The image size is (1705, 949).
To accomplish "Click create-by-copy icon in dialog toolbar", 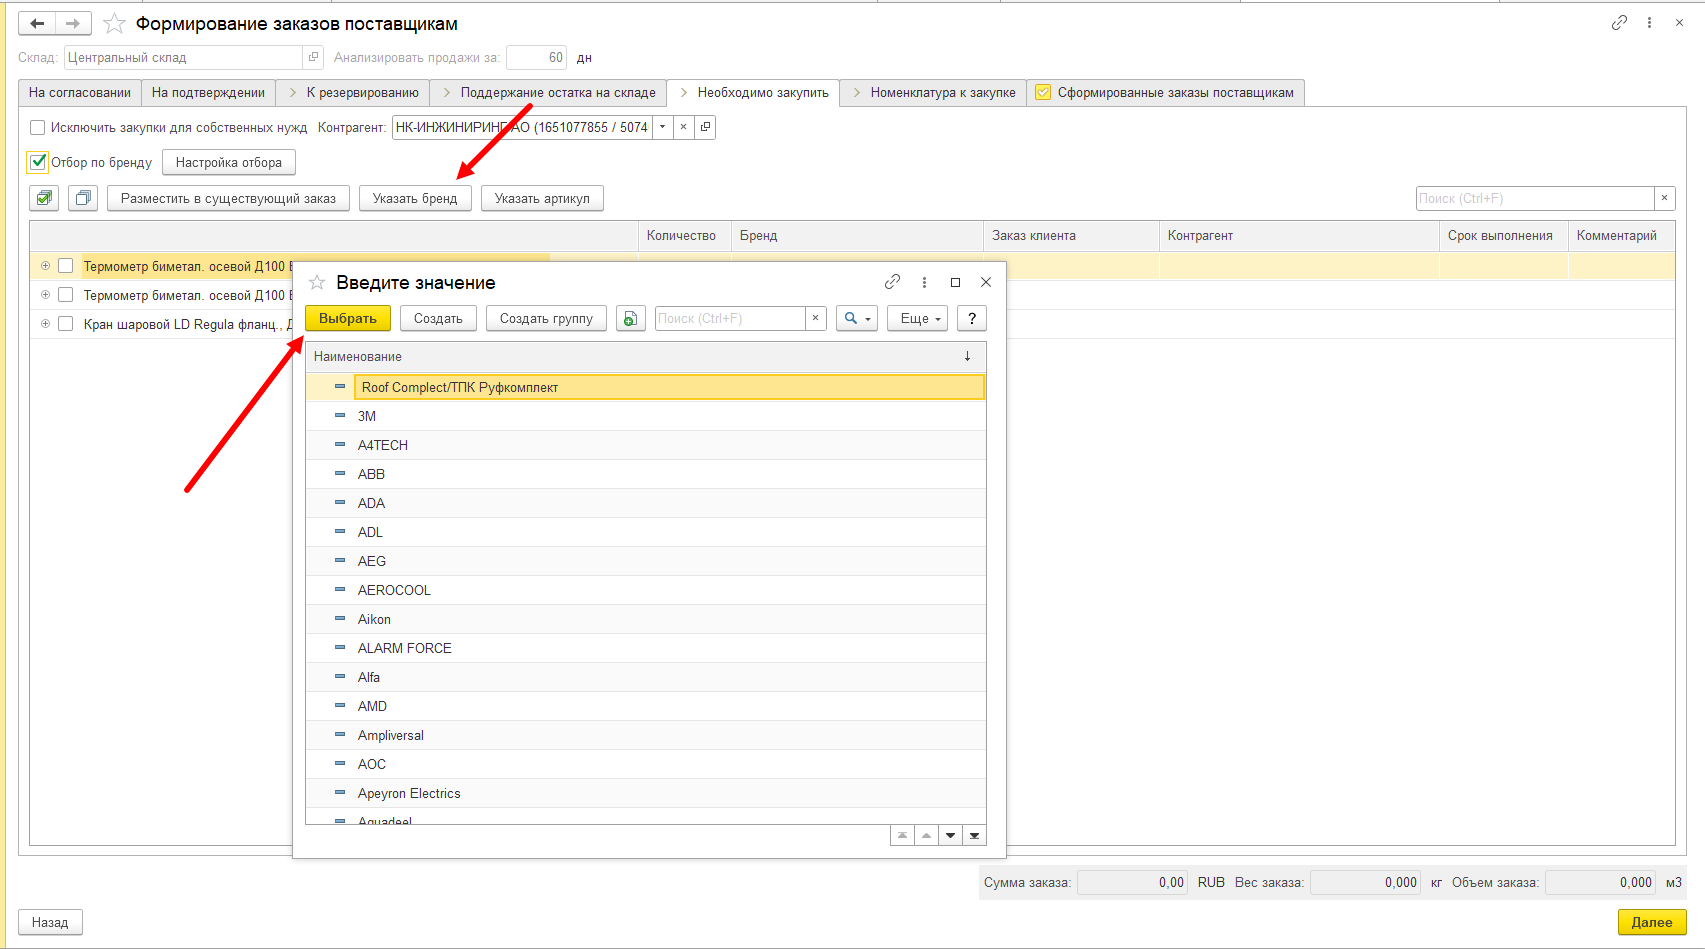I will (x=630, y=318).
